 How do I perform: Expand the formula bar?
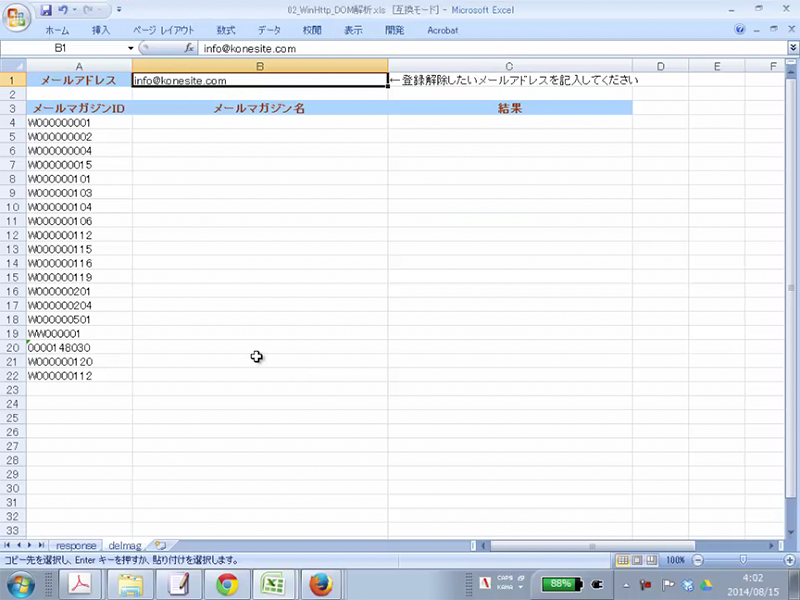click(x=792, y=48)
